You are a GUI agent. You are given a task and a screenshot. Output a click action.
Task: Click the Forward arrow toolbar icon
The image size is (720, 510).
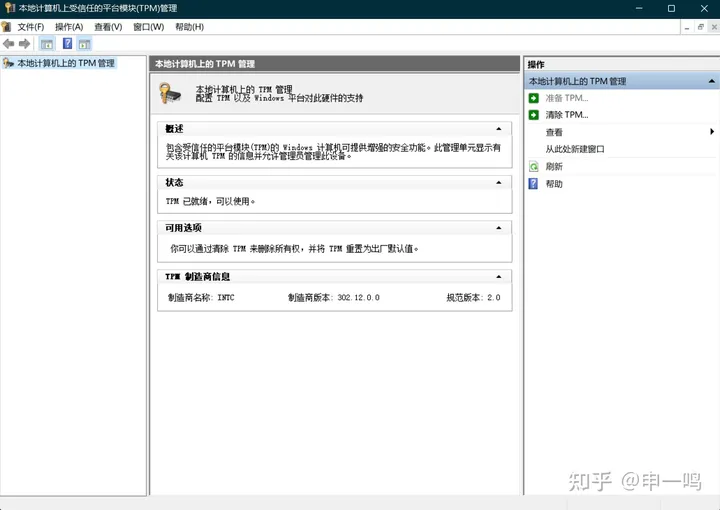[24, 44]
